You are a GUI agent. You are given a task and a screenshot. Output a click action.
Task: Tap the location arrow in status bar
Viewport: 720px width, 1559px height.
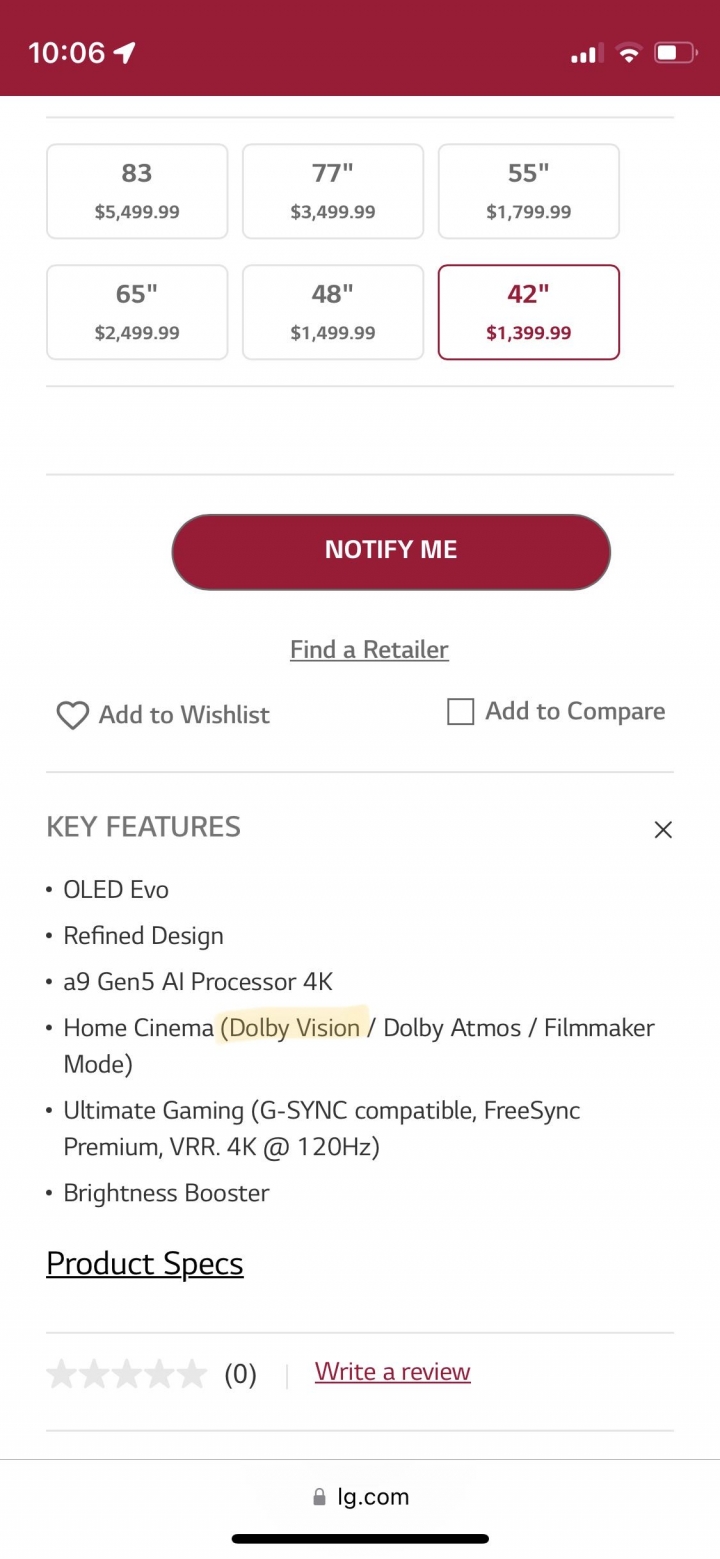[x=125, y=53]
